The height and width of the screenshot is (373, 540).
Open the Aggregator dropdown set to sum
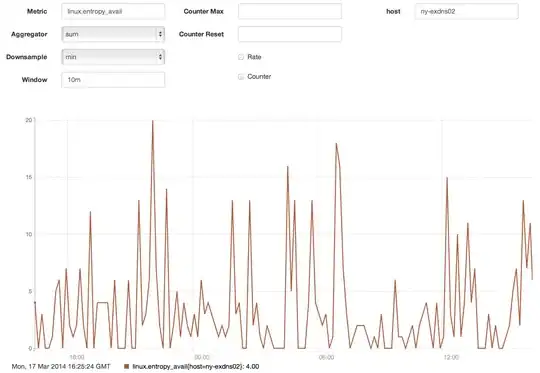click(113, 34)
